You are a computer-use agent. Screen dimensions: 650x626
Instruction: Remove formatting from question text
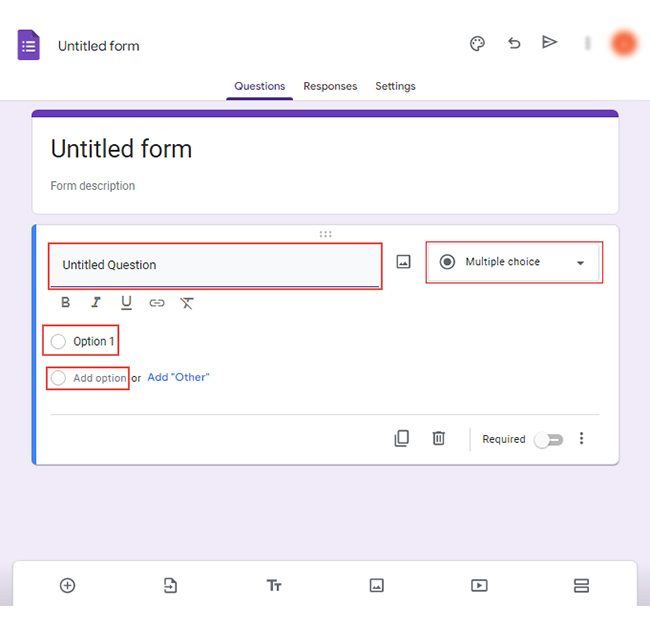pos(187,303)
